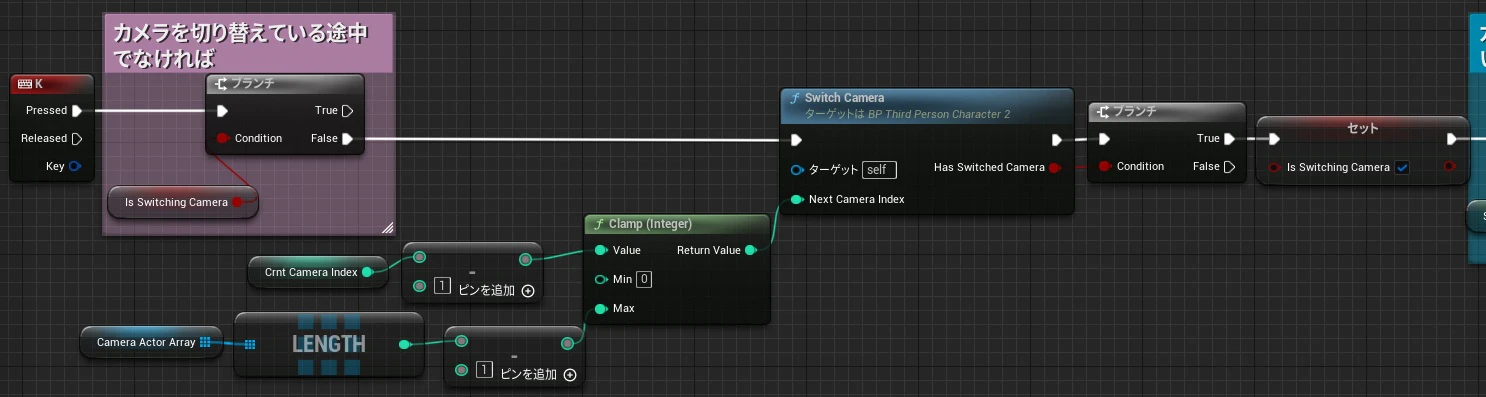Click True pin of branch after Switch Camera
The height and width of the screenshot is (397, 1486).
click(x=1229, y=139)
